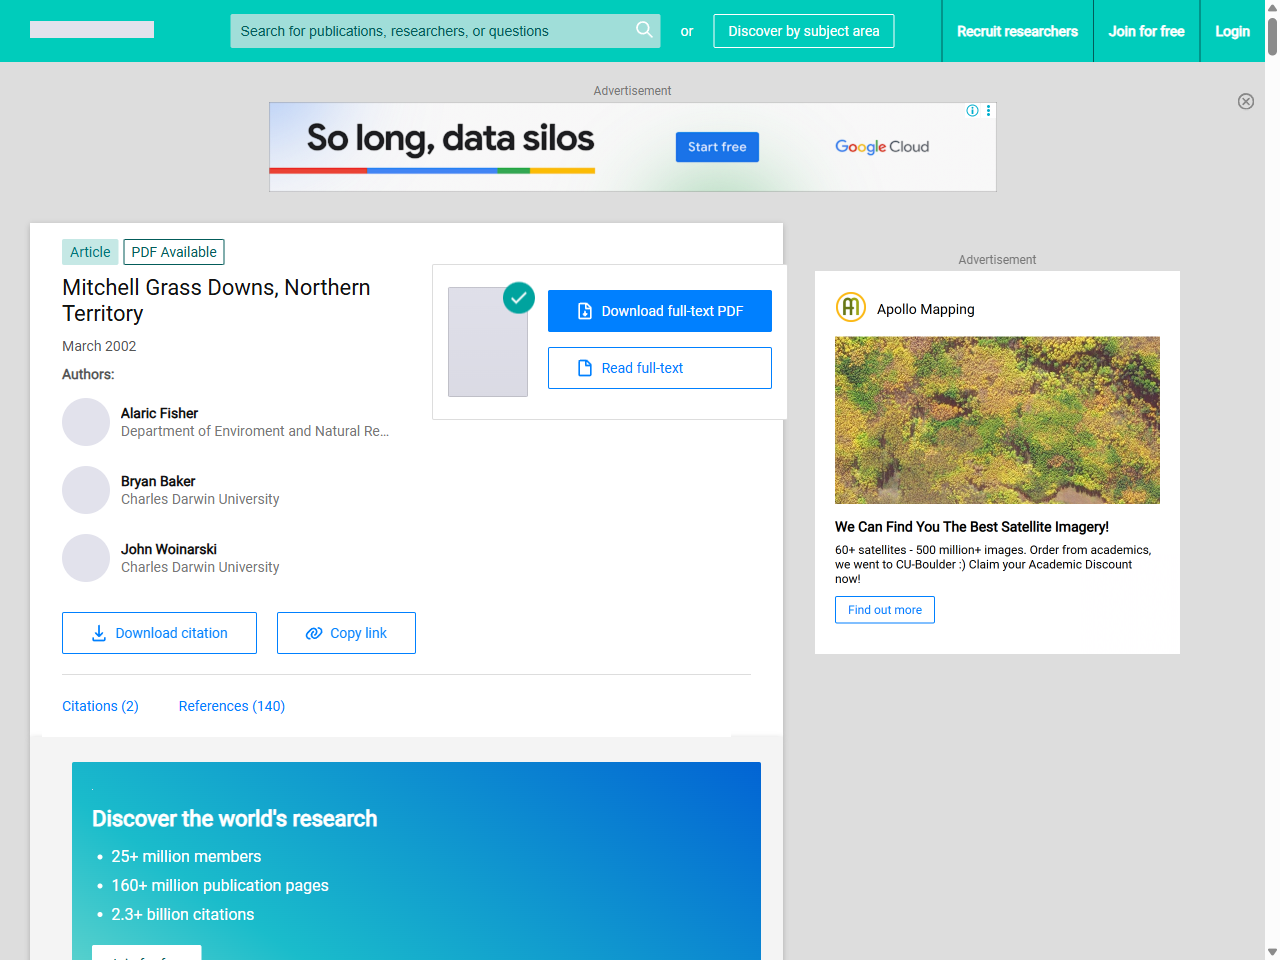This screenshot has width=1280, height=960.
Task: Click the Apollo Mapping circular logo
Action: pyautogui.click(x=850, y=307)
